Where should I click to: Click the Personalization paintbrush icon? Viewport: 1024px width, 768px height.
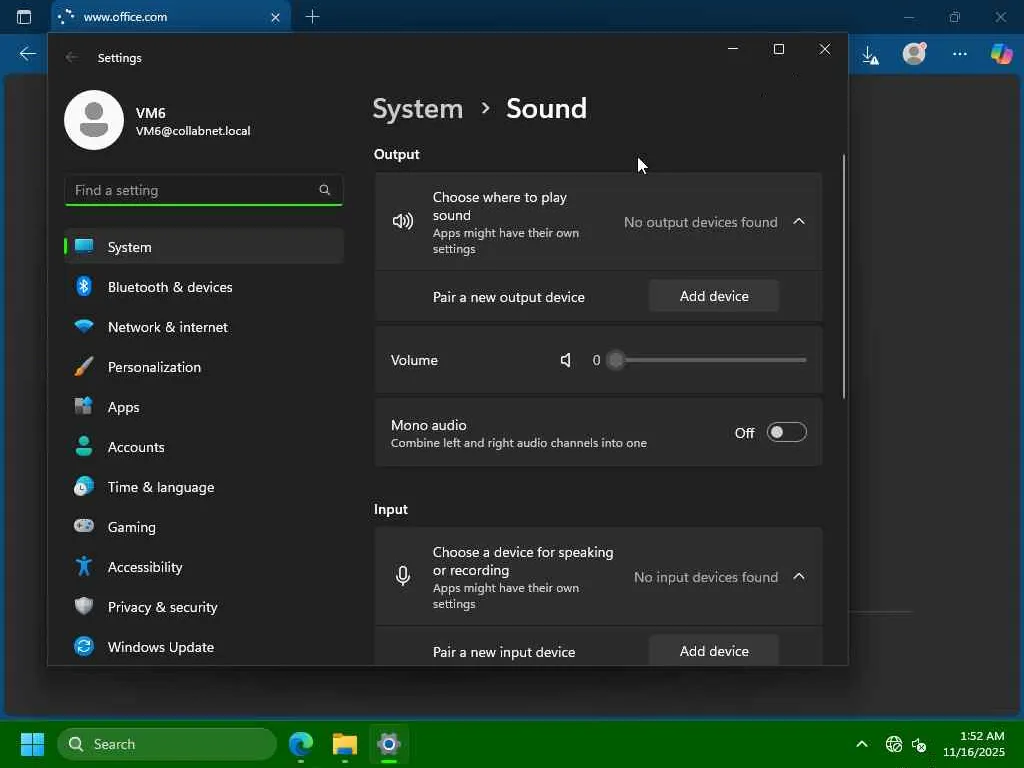pyautogui.click(x=85, y=367)
